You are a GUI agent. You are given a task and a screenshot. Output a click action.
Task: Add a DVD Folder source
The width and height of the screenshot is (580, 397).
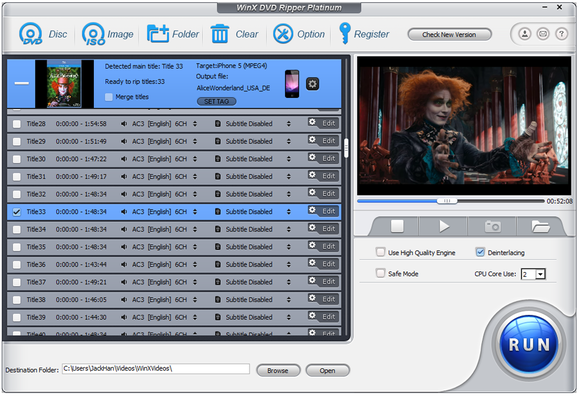(158, 34)
